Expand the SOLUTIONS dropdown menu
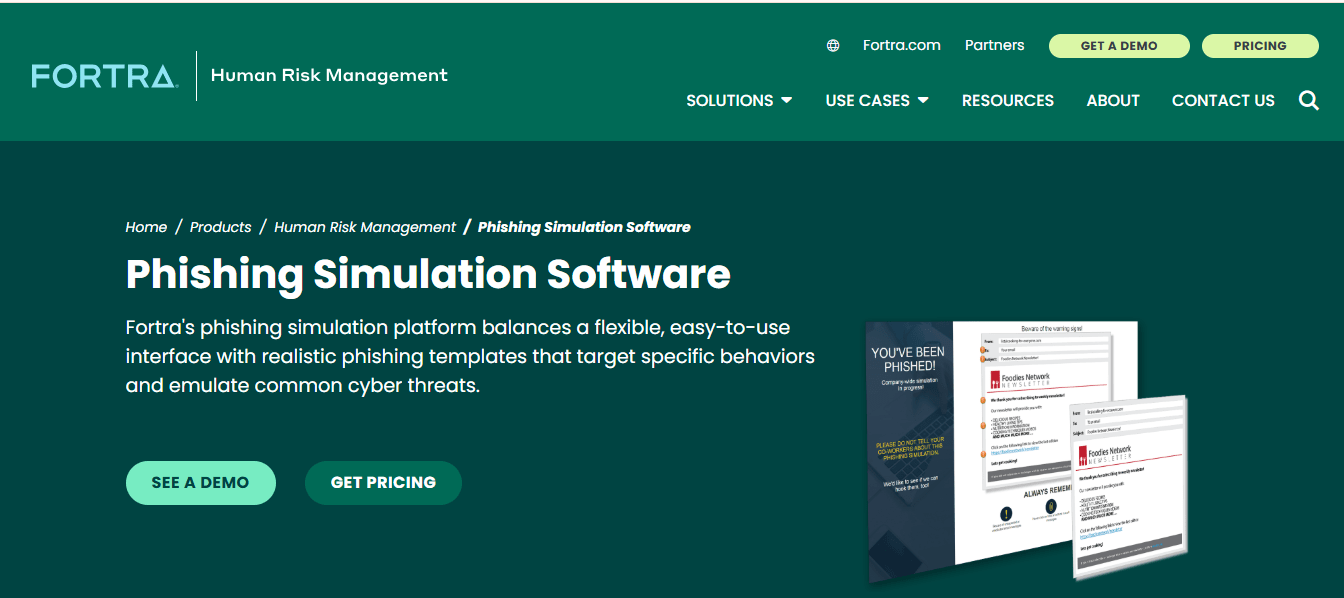Image resolution: width=1344 pixels, height=598 pixels. click(739, 101)
